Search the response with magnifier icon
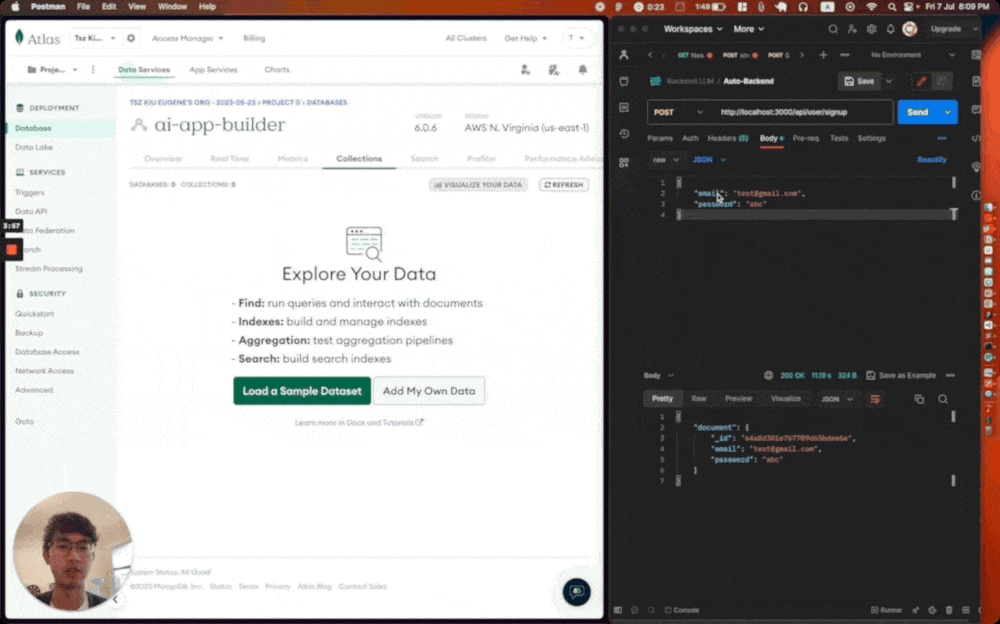 943,399
